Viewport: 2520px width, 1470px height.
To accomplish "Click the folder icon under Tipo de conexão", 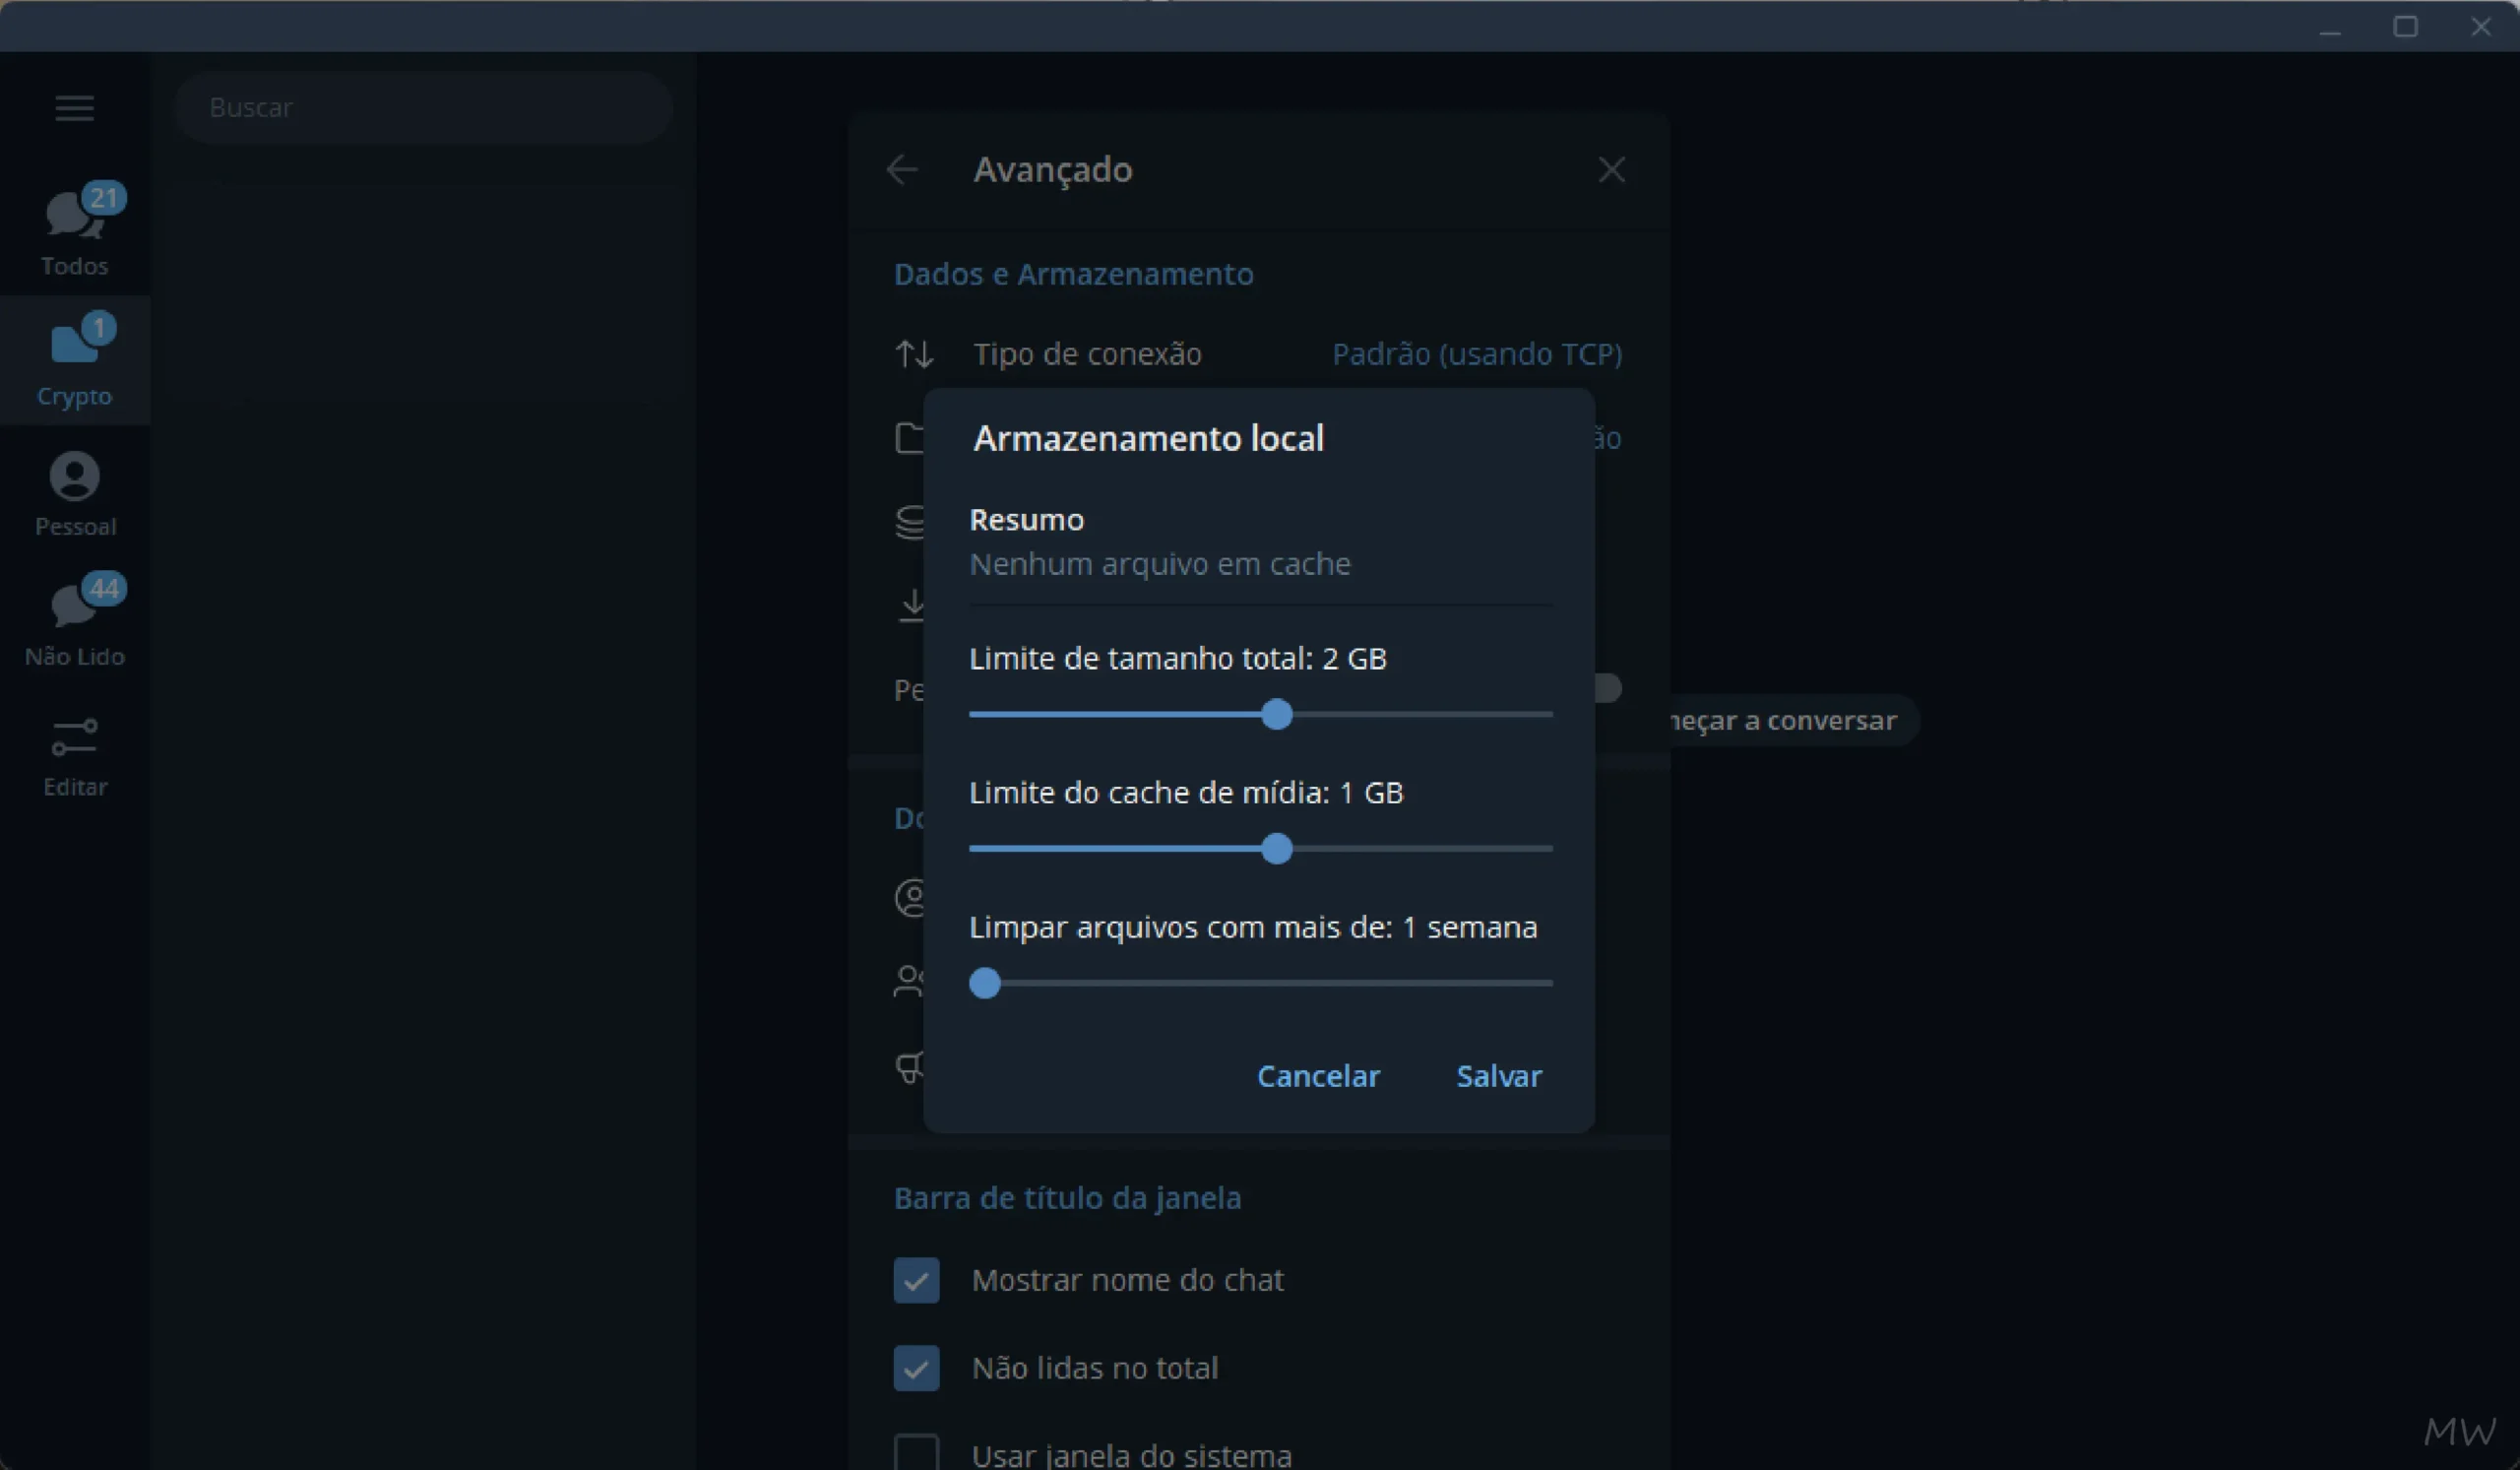I will (909, 438).
